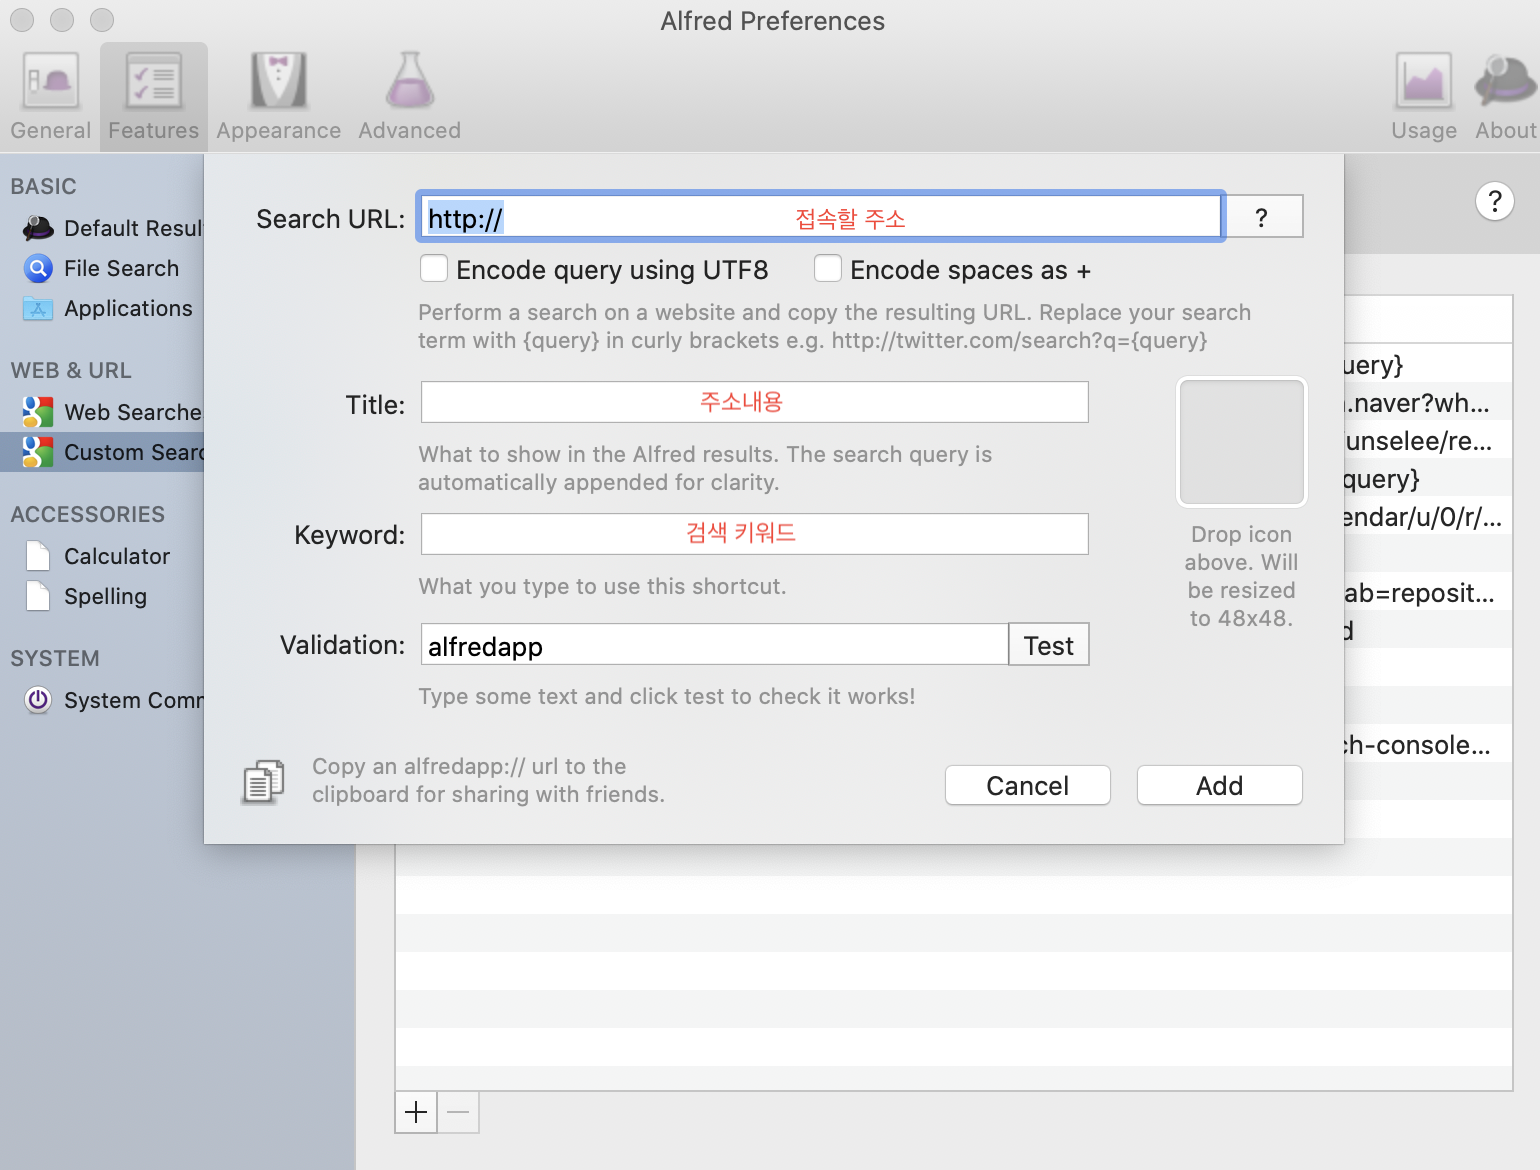Select the list row ending with 'ab=reposit...'
The image size is (1540, 1170).
pos(1427,592)
